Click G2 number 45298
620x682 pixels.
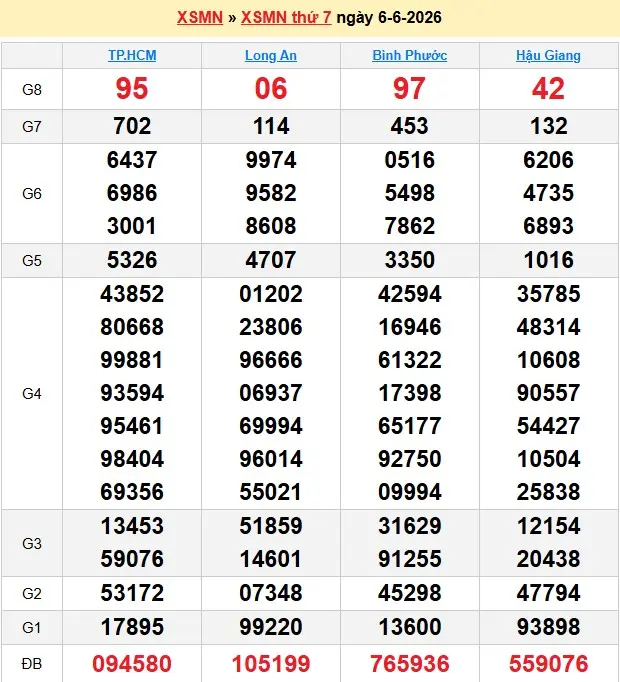click(409, 593)
